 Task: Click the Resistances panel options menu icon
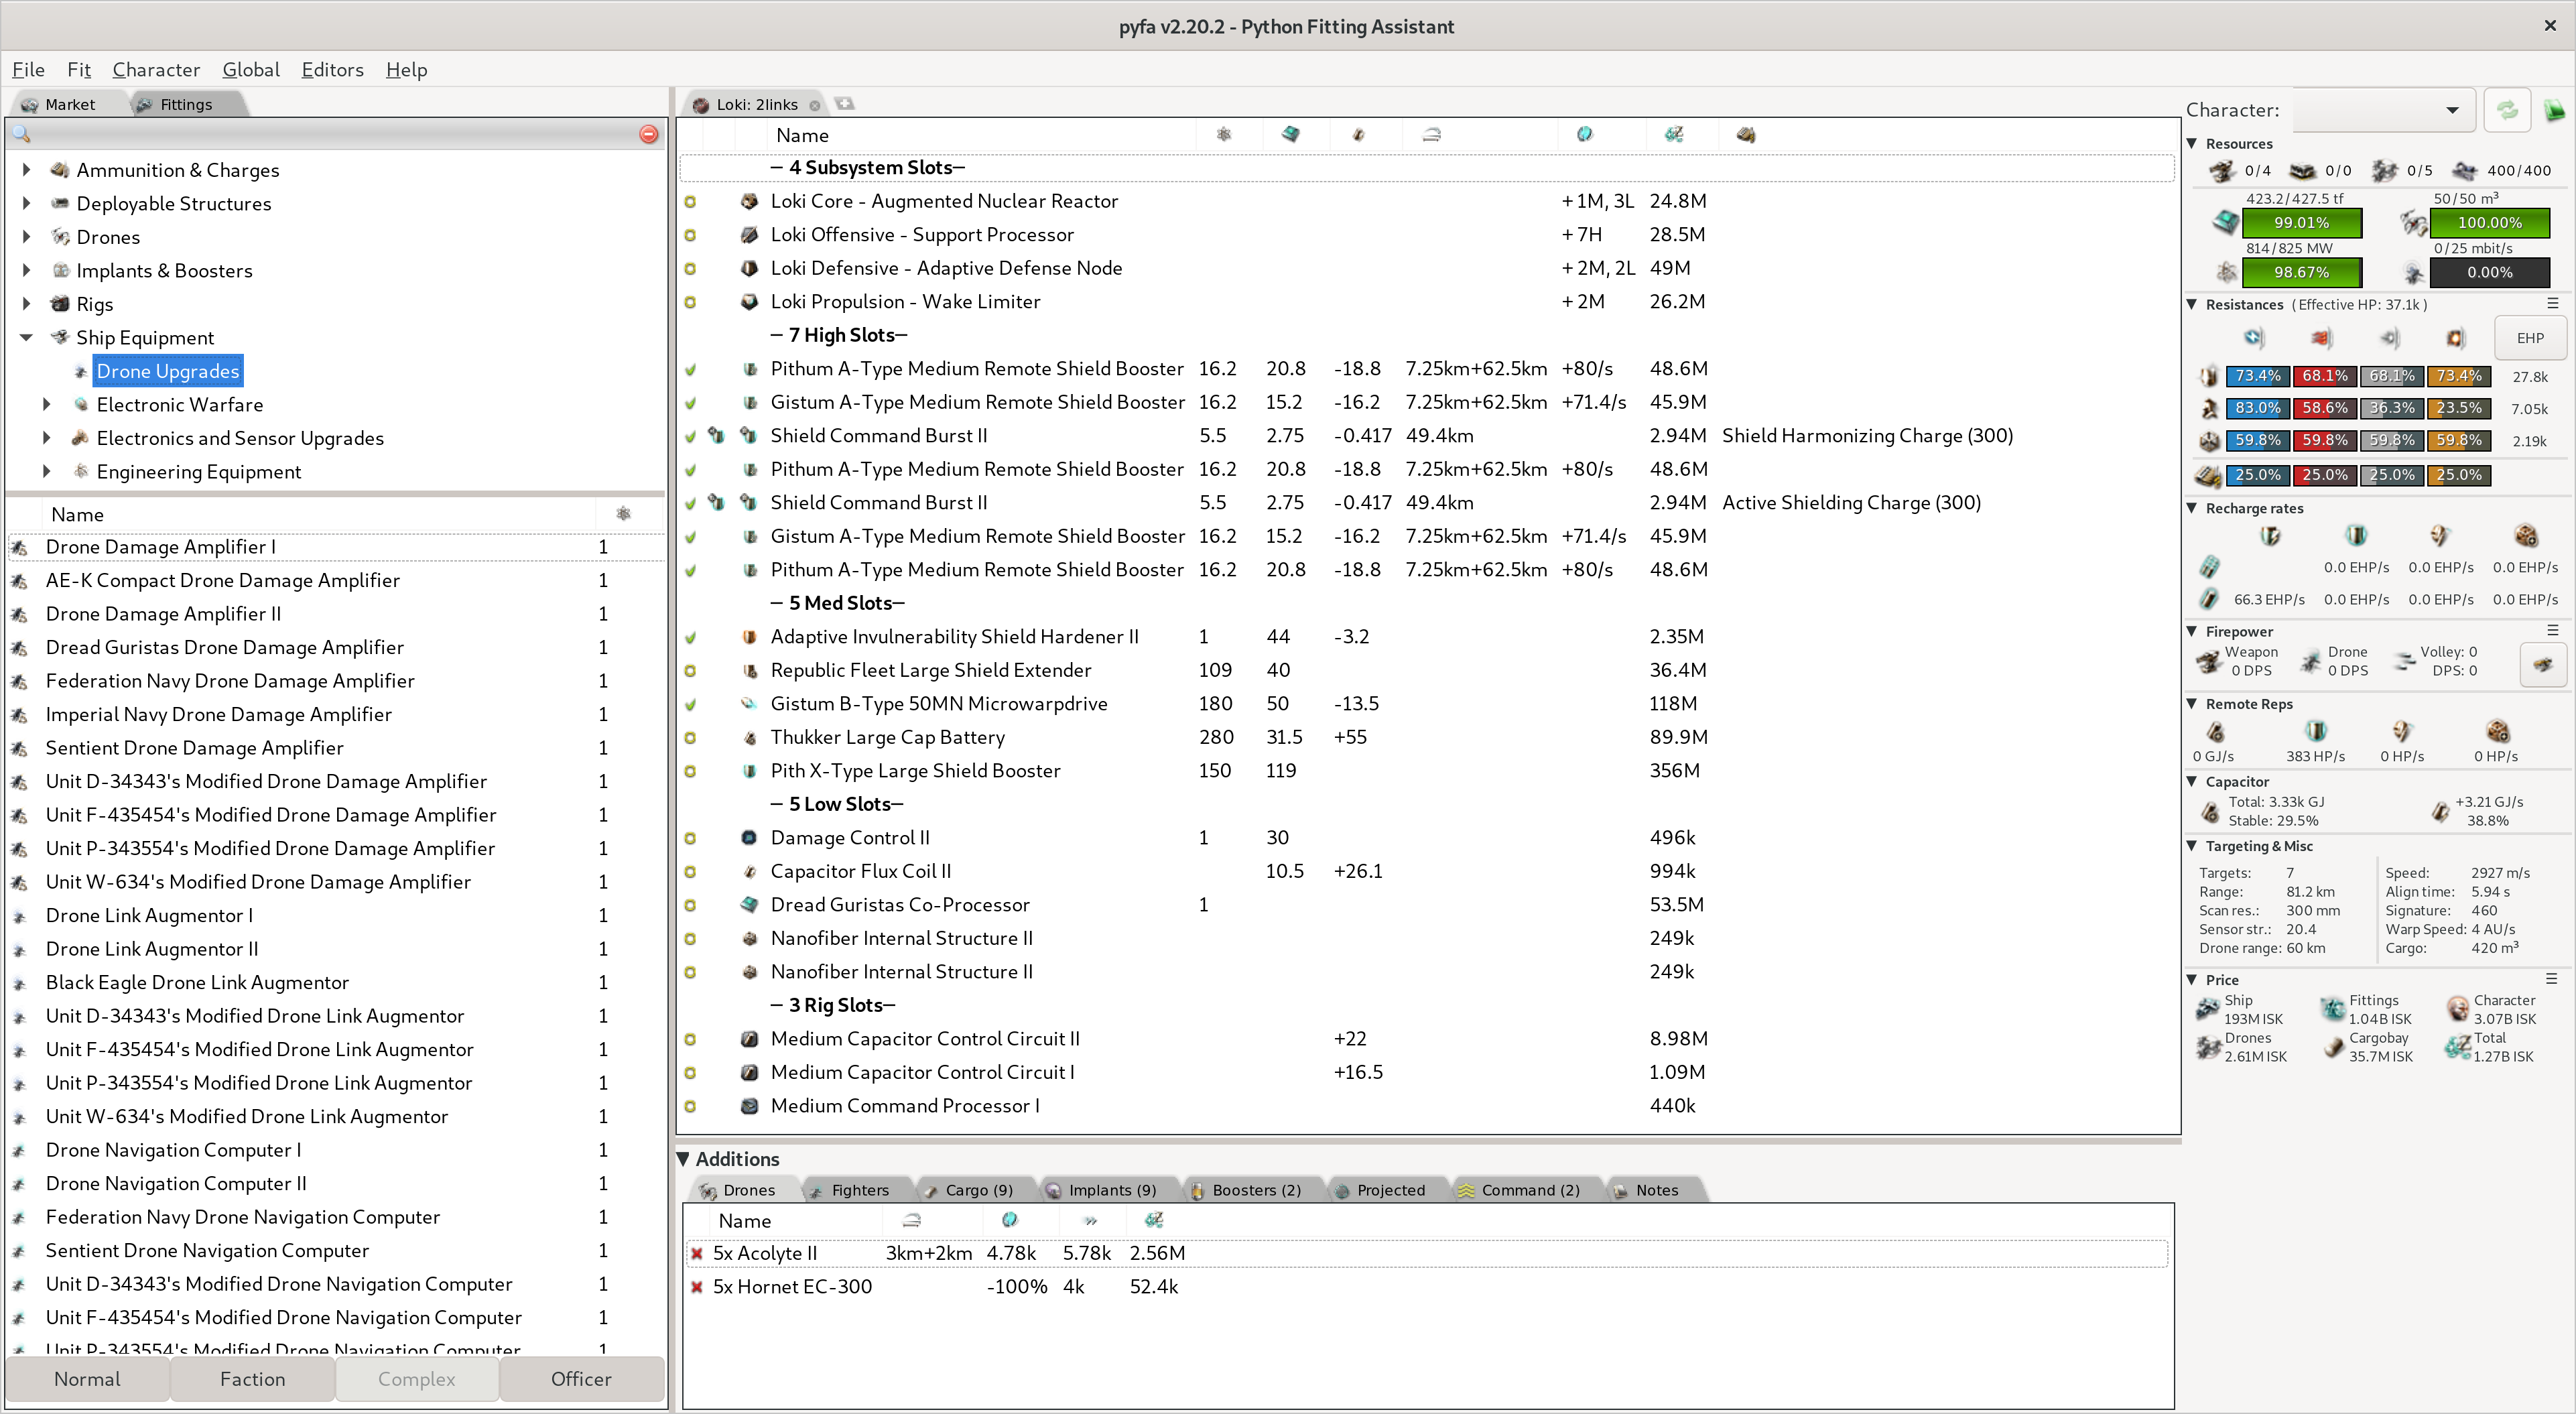click(x=2552, y=303)
